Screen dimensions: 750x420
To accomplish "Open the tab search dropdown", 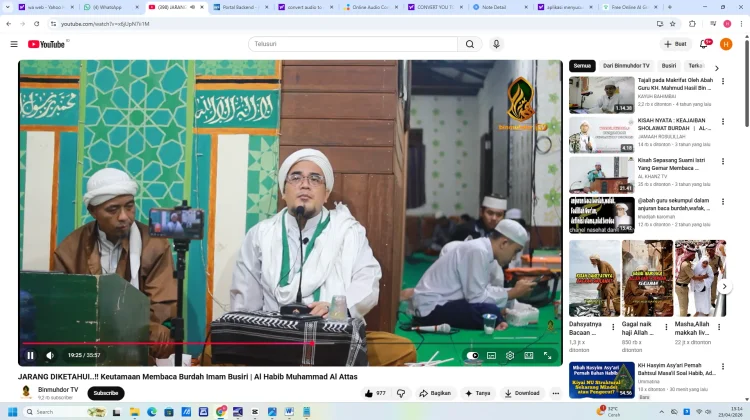I will tap(7, 7).
